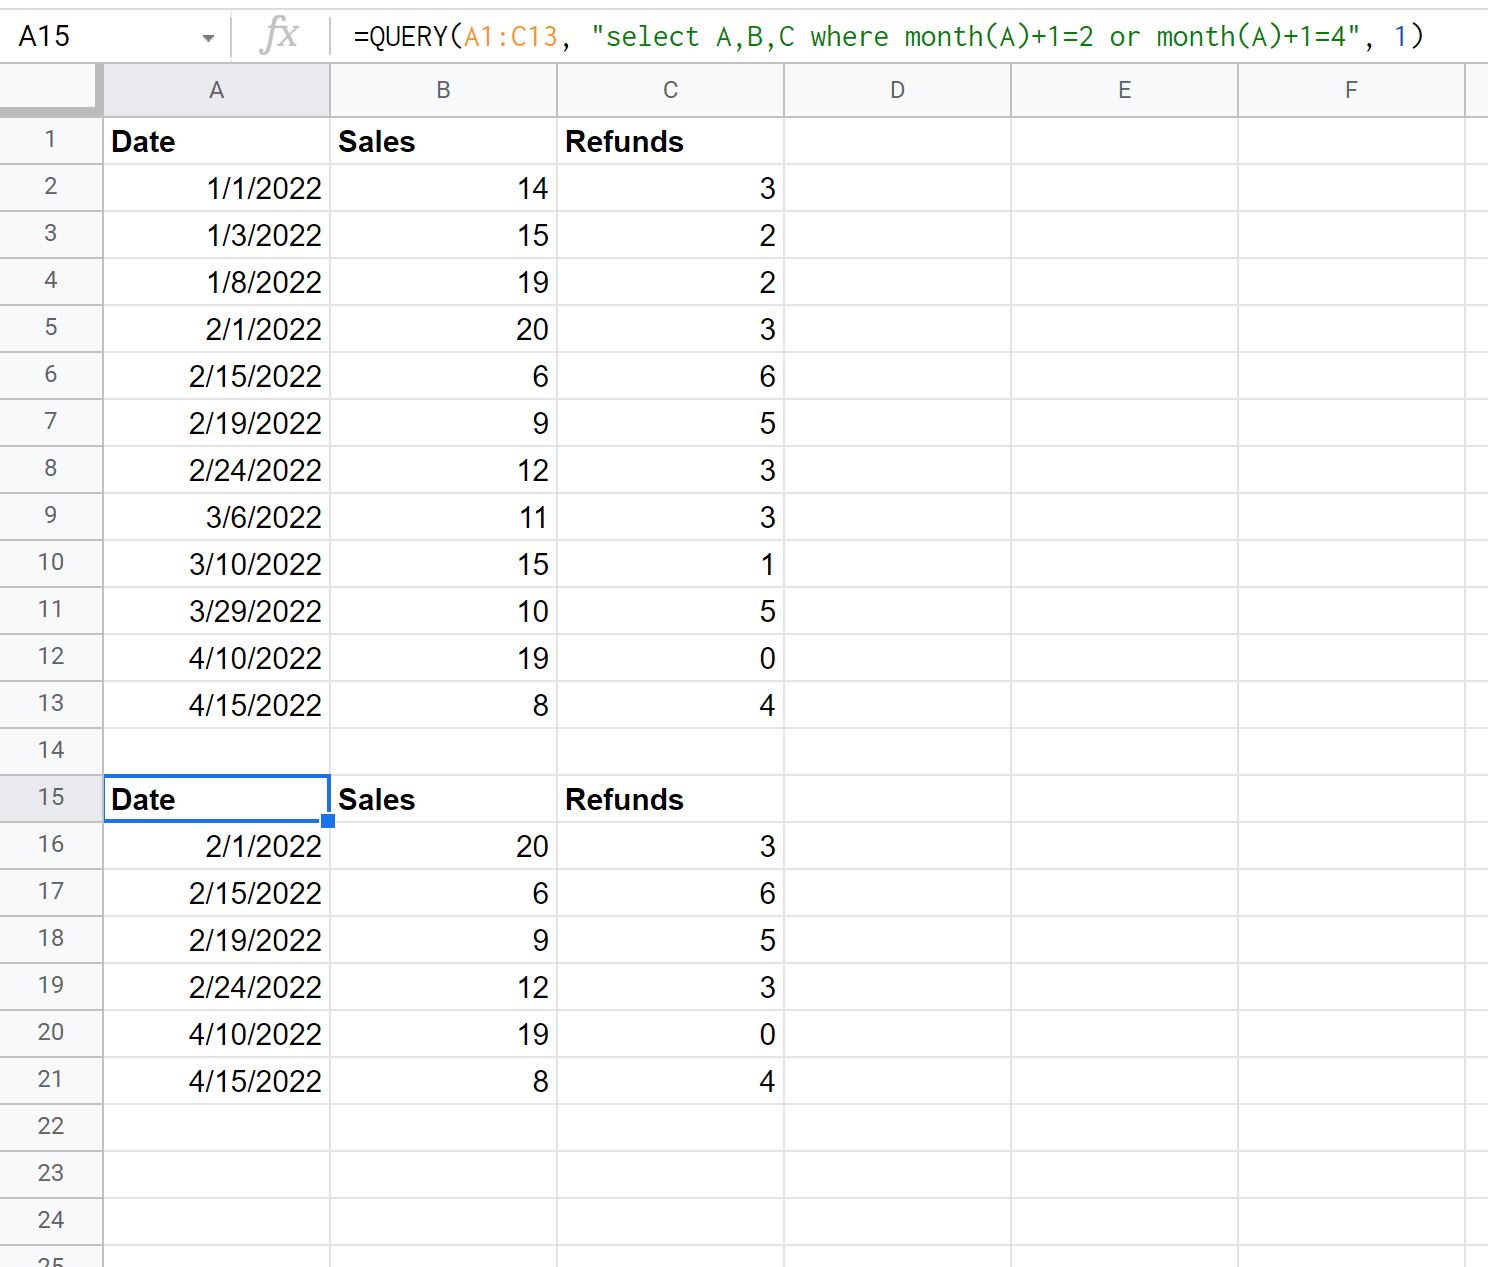Click the cell showing 4/15/2022 in row 21
The image size is (1488, 1267).
click(216, 1081)
